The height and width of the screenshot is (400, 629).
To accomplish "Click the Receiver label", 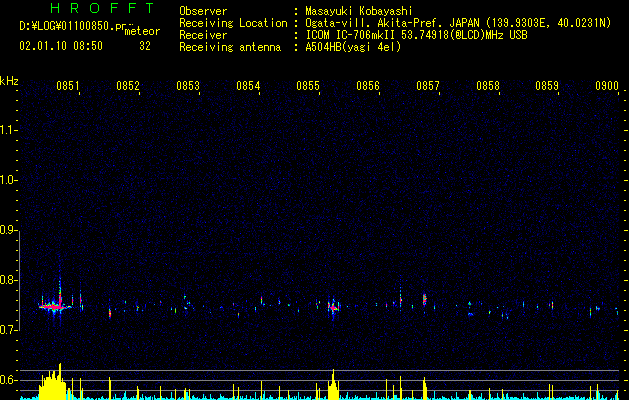I will pos(203,35).
